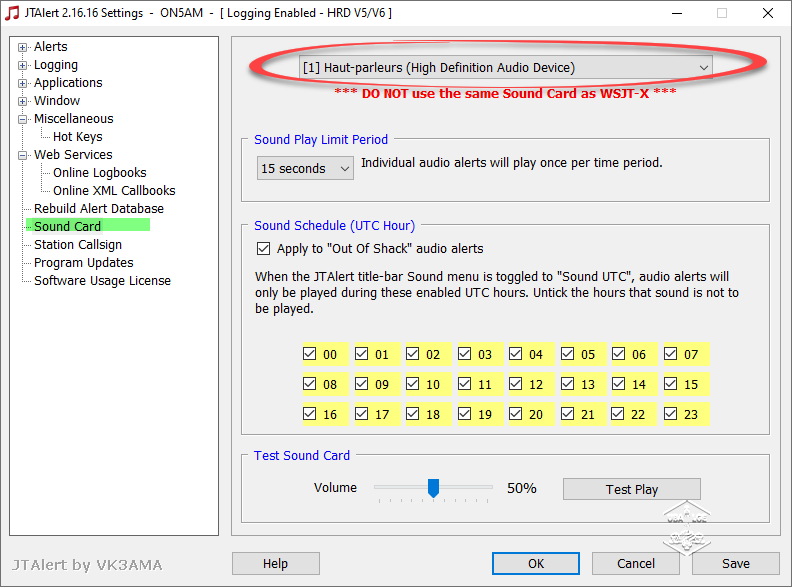Select Applications label in tree
Image resolution: width=792 pixels, height=587 pixels.
pos(68,83)
